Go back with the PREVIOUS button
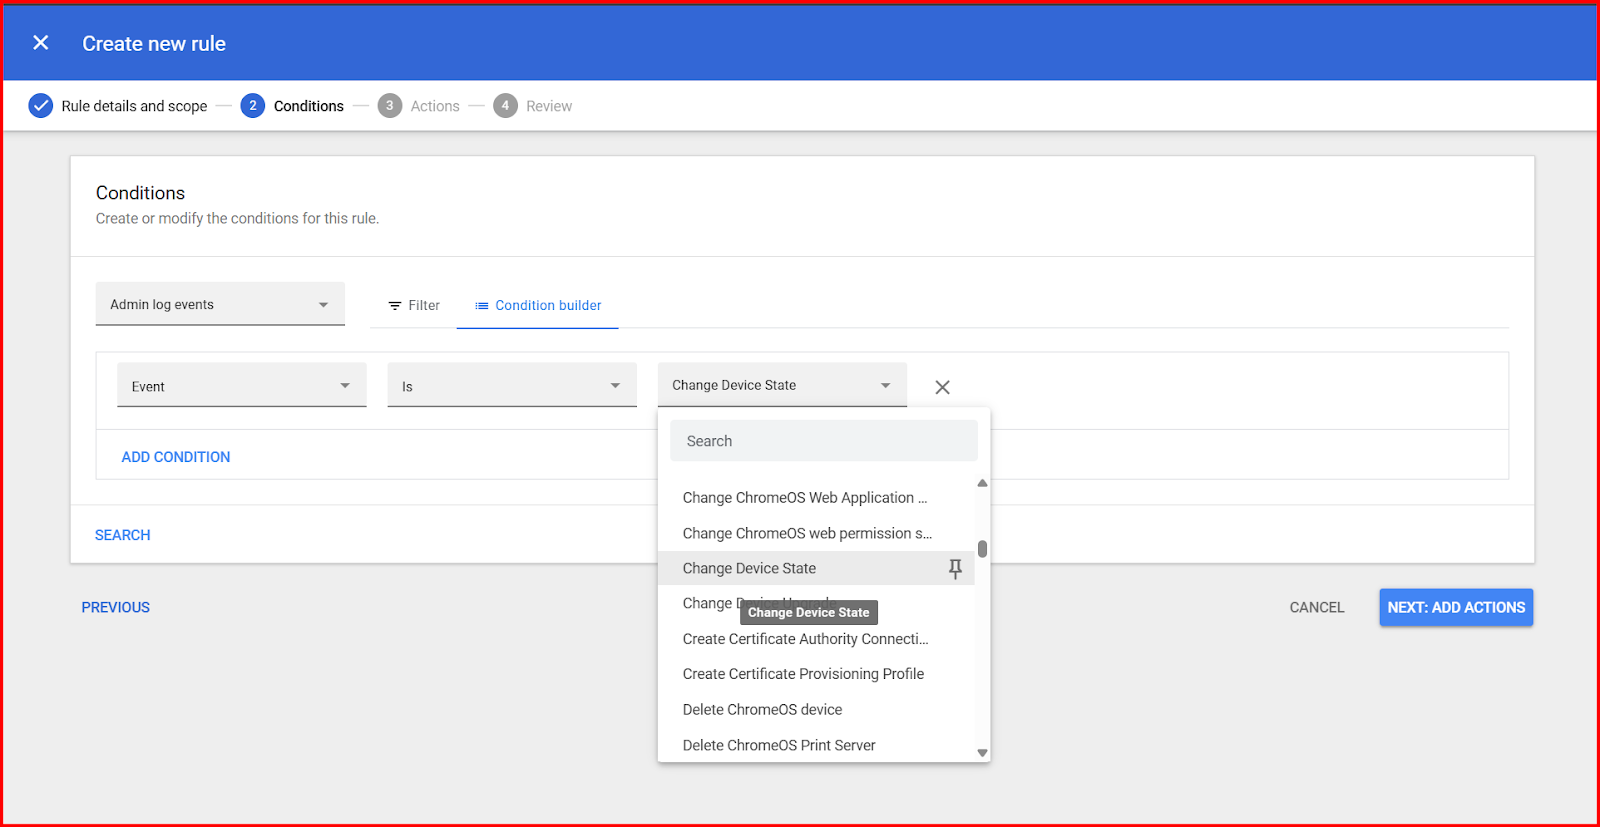This screenshot has width=1600, height=827. pyautogui.click(x=116, y=607)
